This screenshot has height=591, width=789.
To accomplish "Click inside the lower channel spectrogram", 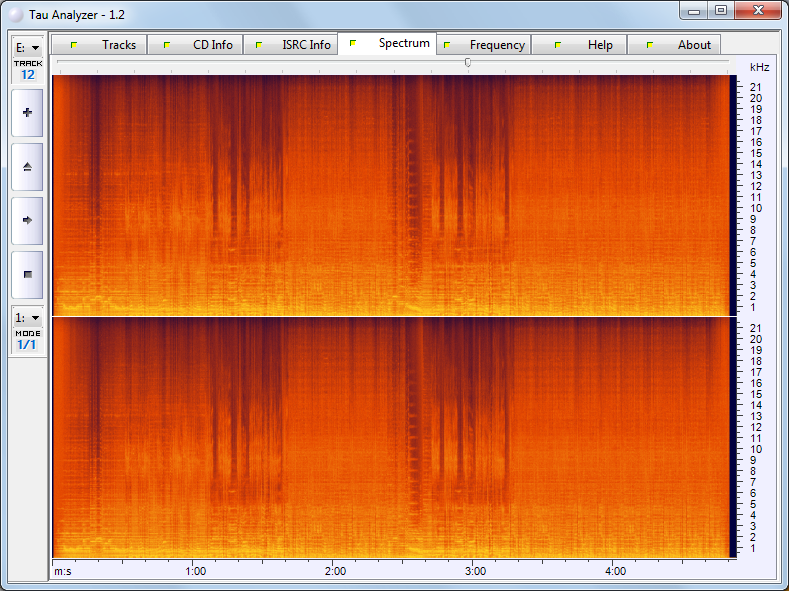I will (x=390, y=438).
